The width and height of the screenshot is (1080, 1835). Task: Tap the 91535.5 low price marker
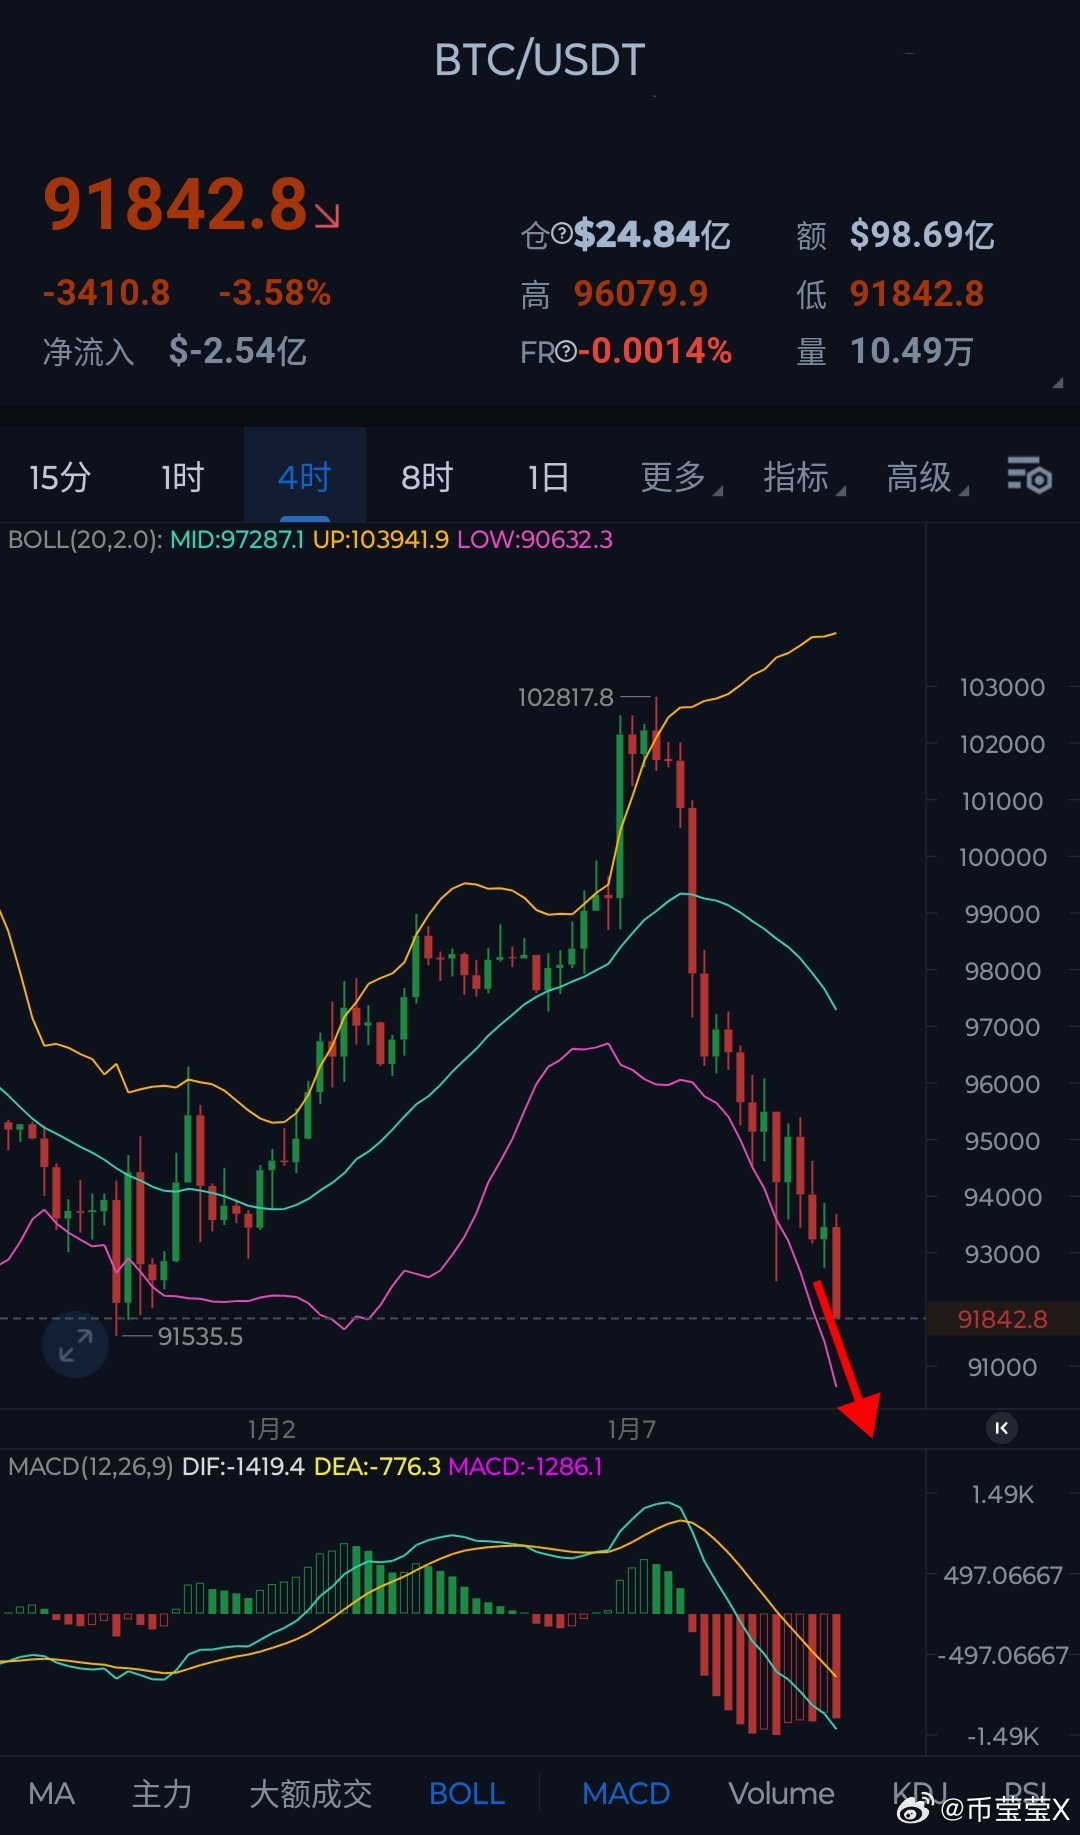200,1336
